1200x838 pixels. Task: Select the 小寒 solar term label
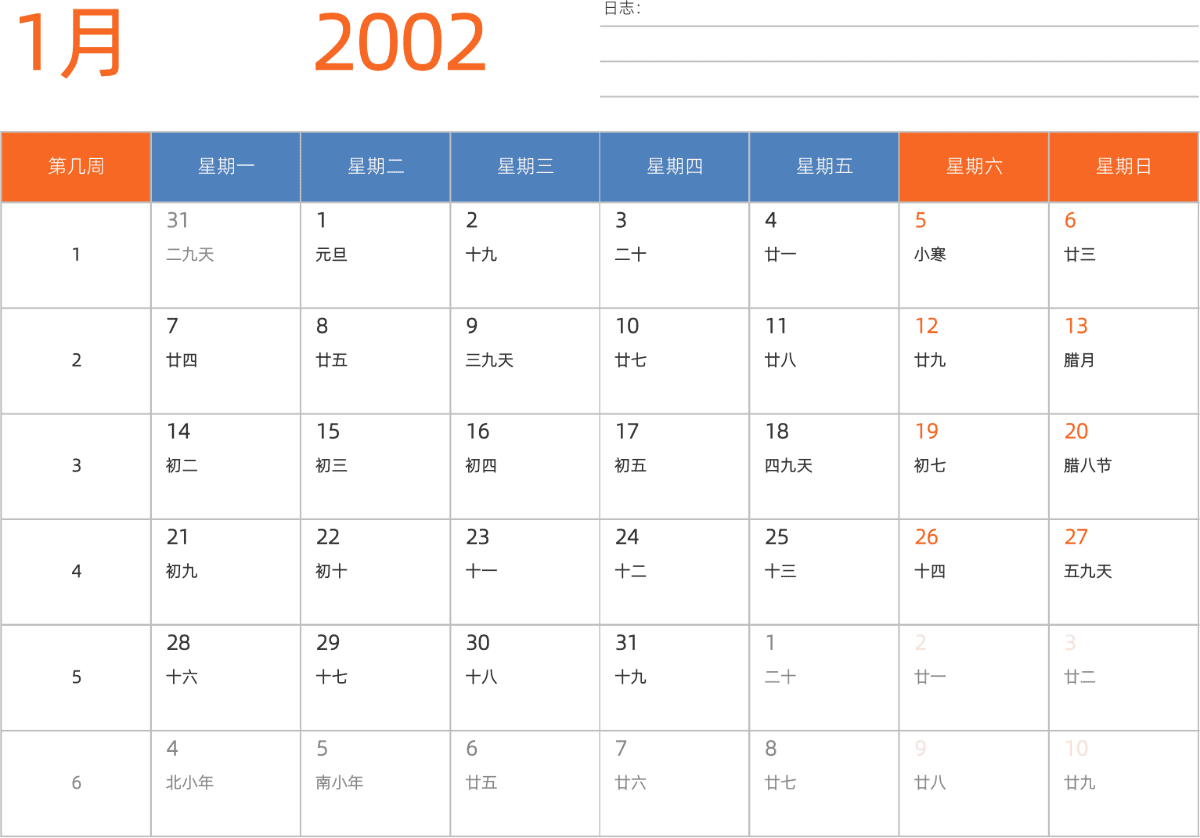click(930, 255)
